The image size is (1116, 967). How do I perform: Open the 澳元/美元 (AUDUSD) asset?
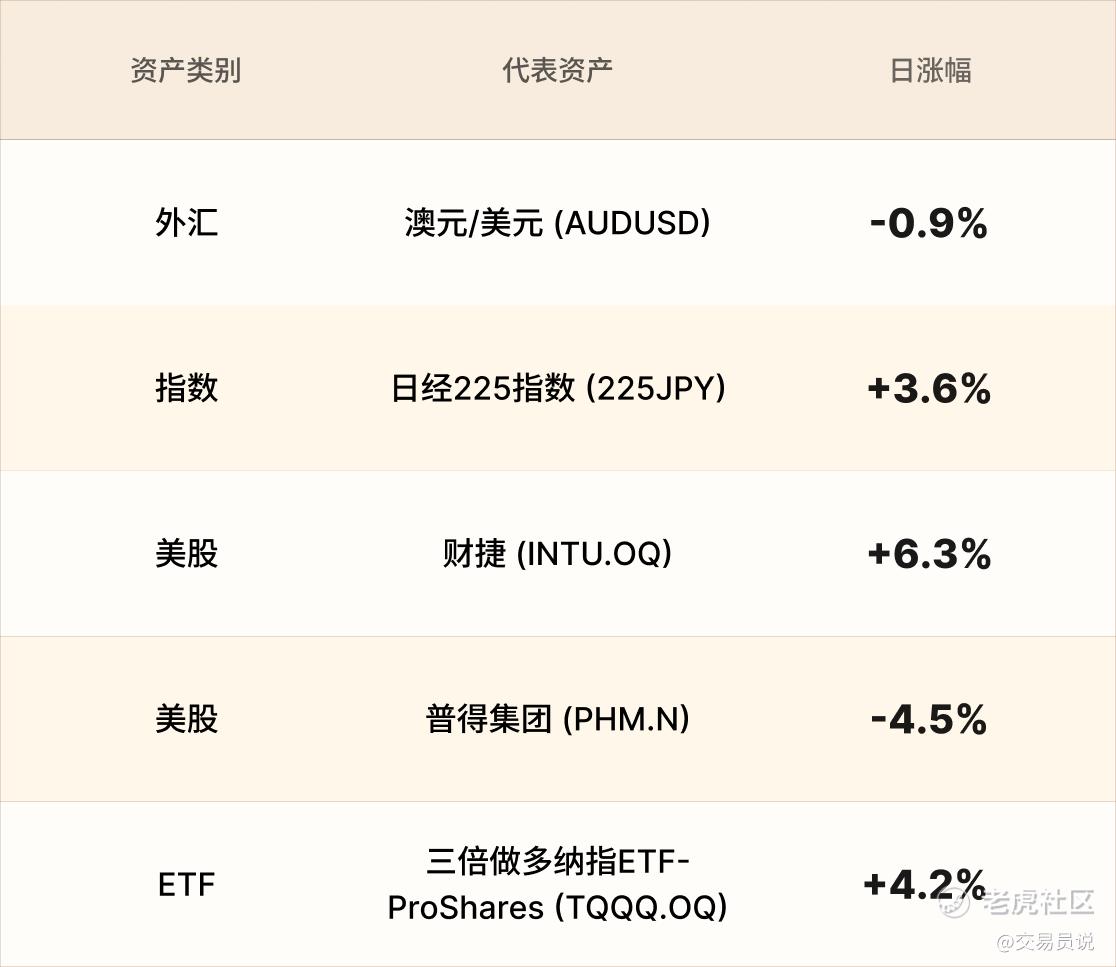click(x=557, y=223)
